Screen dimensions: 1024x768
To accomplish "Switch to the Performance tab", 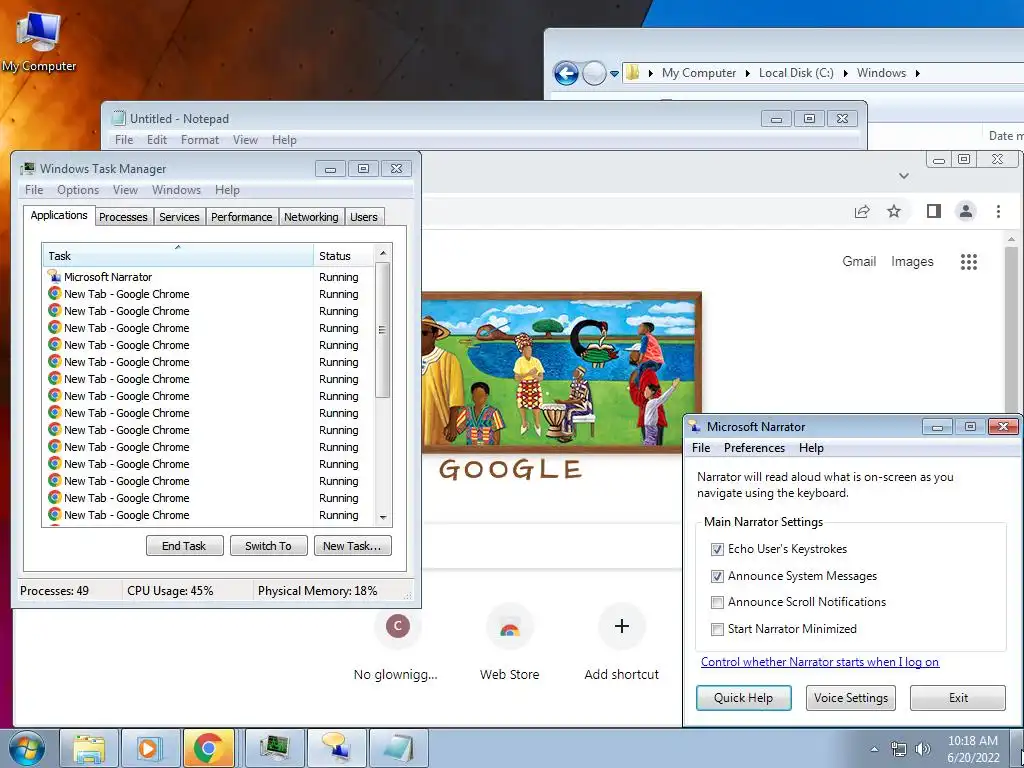I will 242,217.
